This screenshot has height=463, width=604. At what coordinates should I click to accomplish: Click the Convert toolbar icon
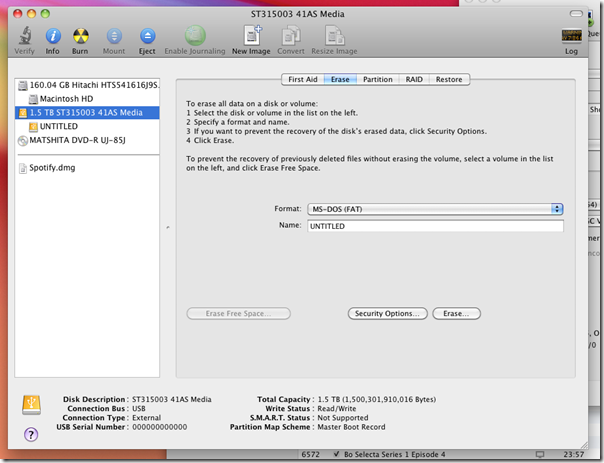click(291, 36)
